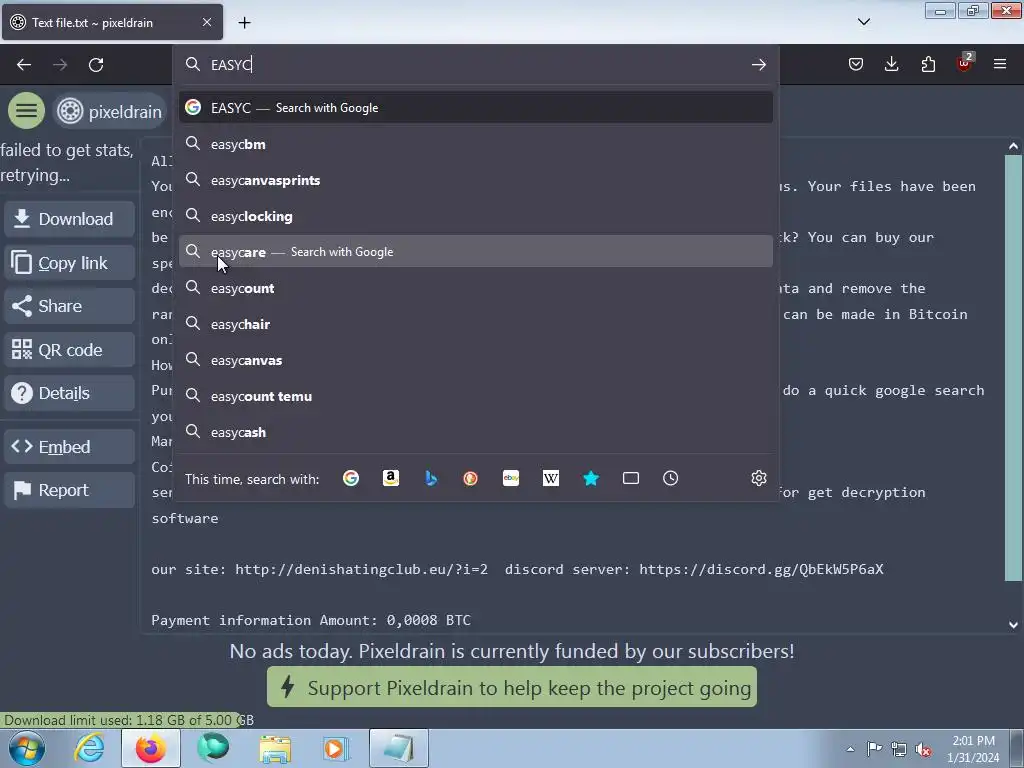Go back using the back arrow
The height and width of the screenshot is (768, 1024).
[24, 65]
